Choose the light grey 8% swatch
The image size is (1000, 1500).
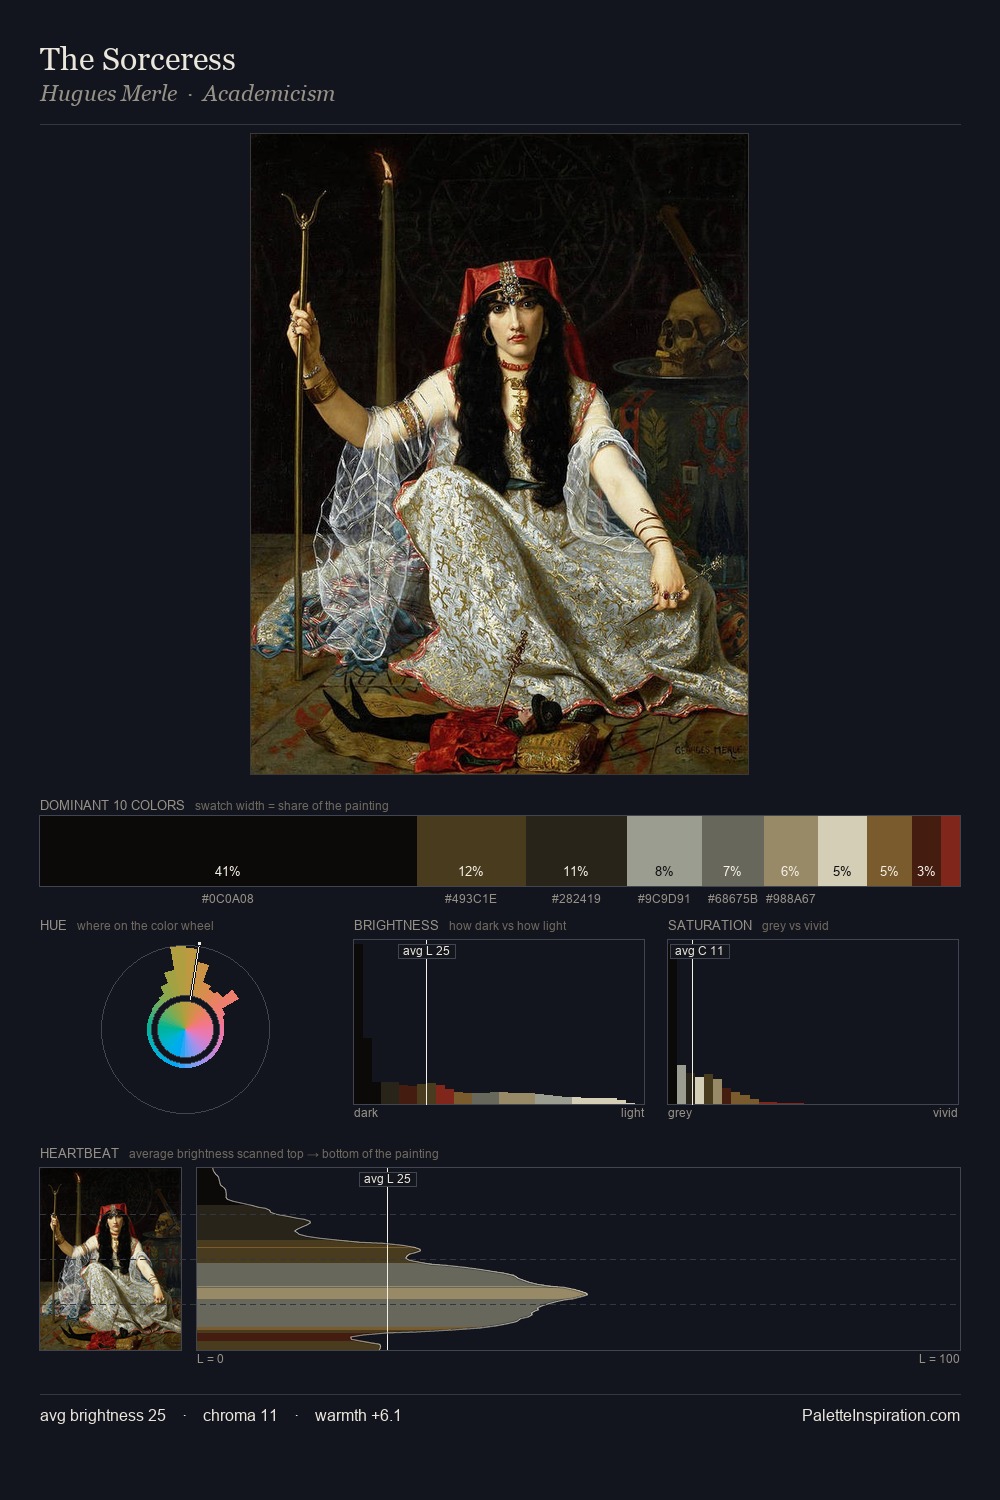664,851
